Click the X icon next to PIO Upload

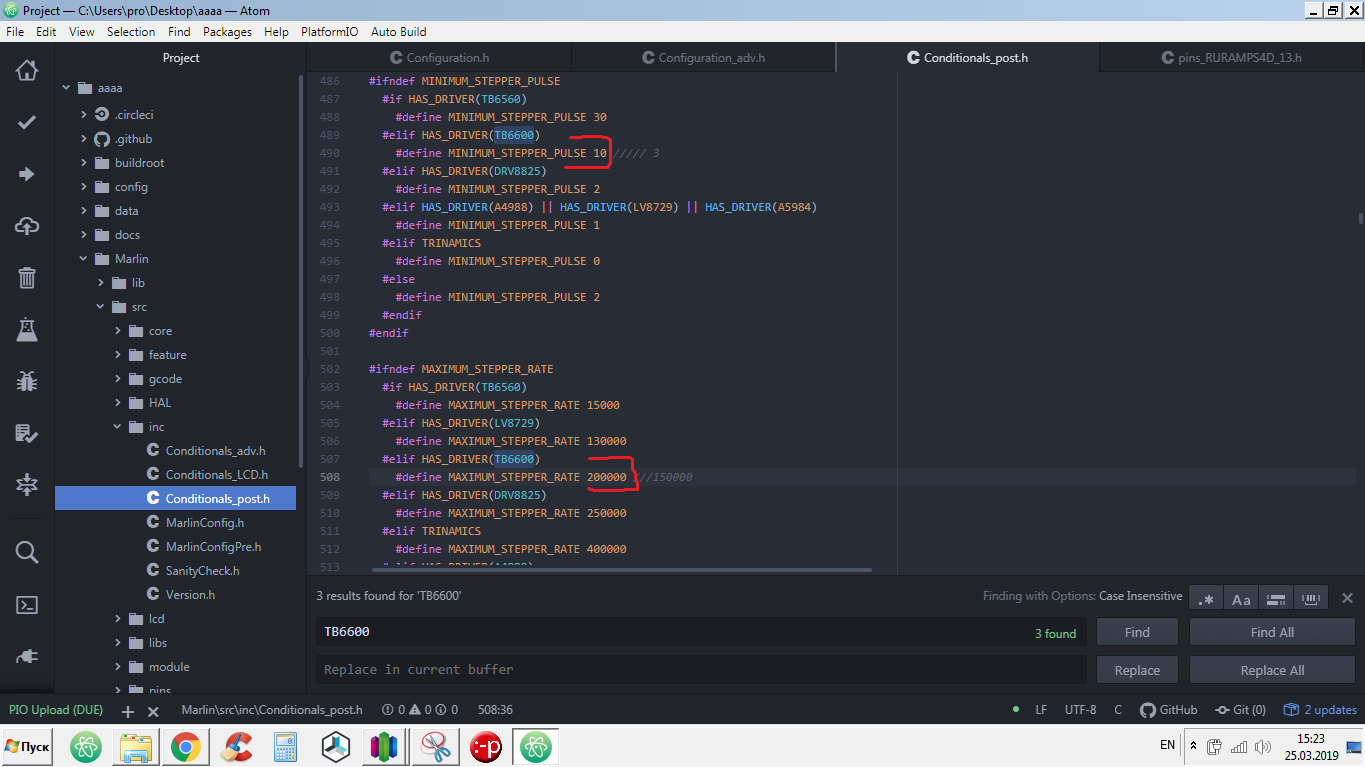(x=153, y=712)
